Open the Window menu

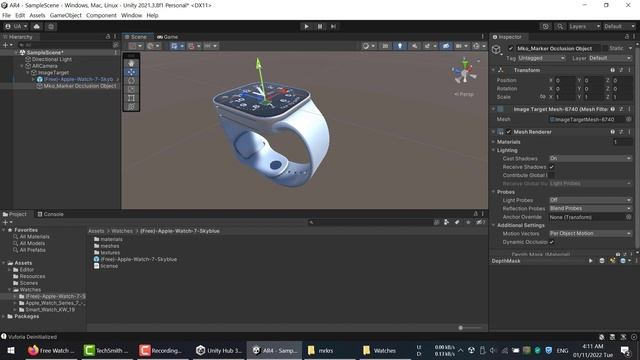coord(131,16)
